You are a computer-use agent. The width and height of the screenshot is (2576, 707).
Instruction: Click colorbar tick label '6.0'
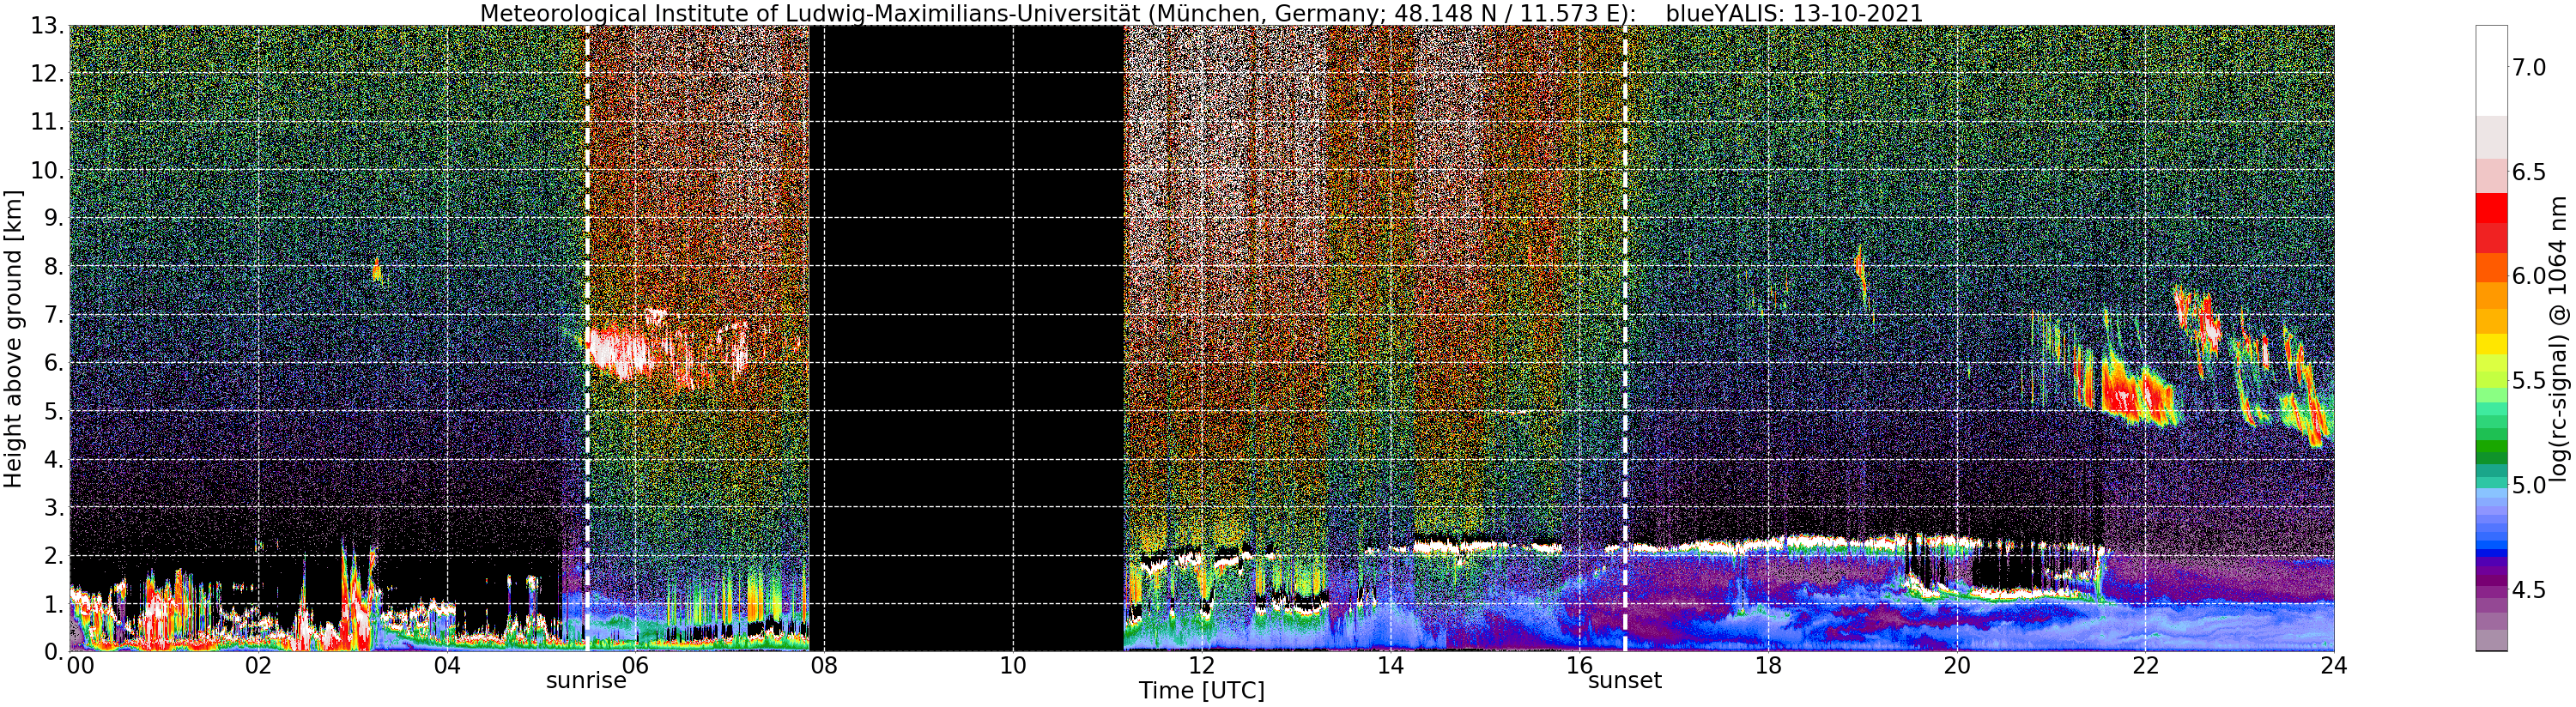[2529, 276]
